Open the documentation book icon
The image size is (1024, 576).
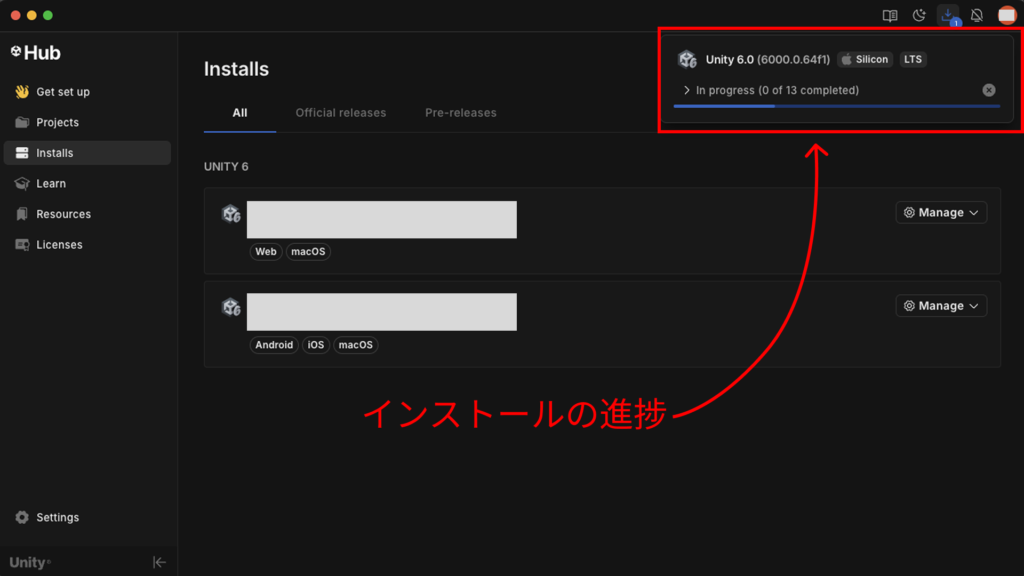click(889, 15)
